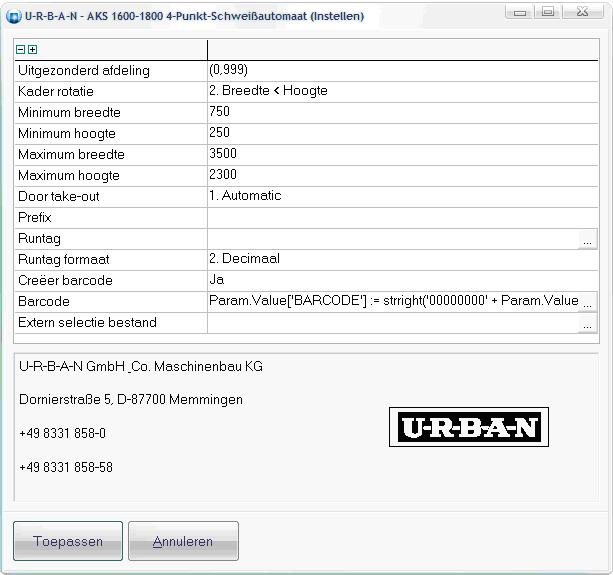Click the Extern selectie bestand value field
The width and height of the screenshot is (613, 575).
pyautogui.click(x=393, y=323)
